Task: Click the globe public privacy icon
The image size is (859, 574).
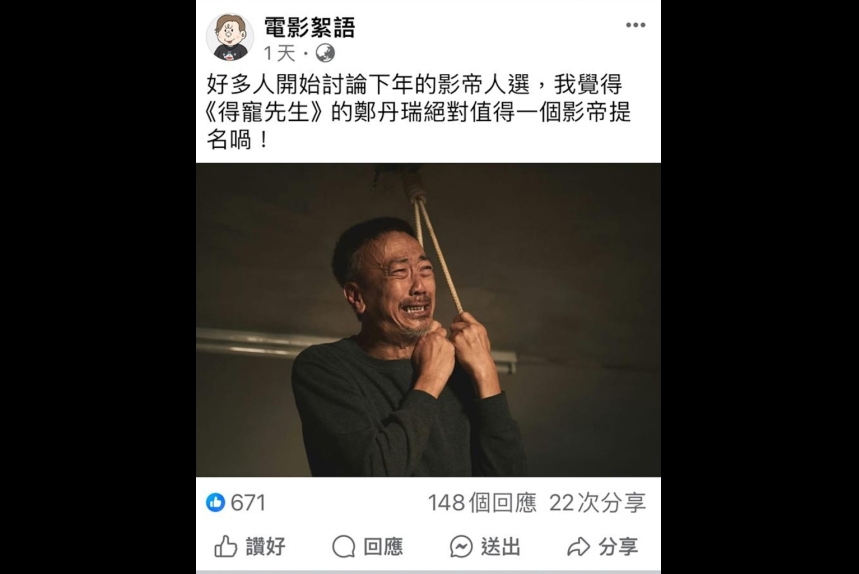Action: pyautogui.click(x=325, y=53)
